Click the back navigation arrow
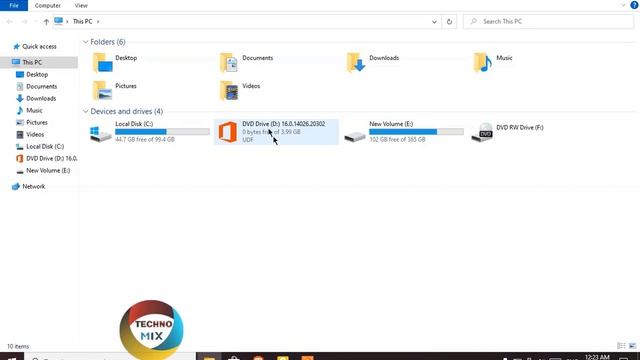The image size is (640, 360). [x=10, y=22]
